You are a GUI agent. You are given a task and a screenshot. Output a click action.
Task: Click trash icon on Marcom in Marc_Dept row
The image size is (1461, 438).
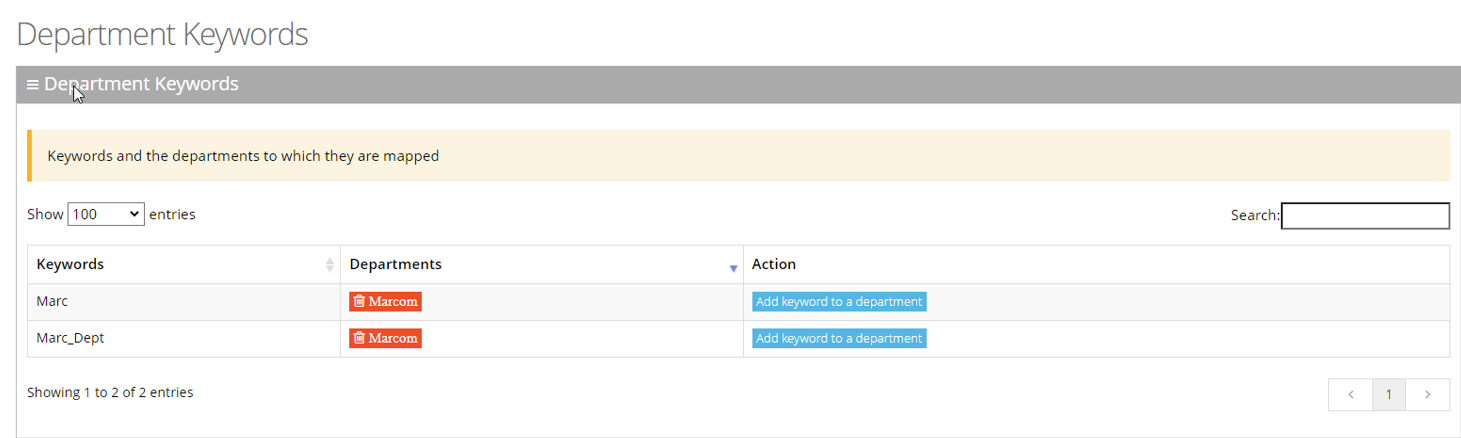pos(359,338)
